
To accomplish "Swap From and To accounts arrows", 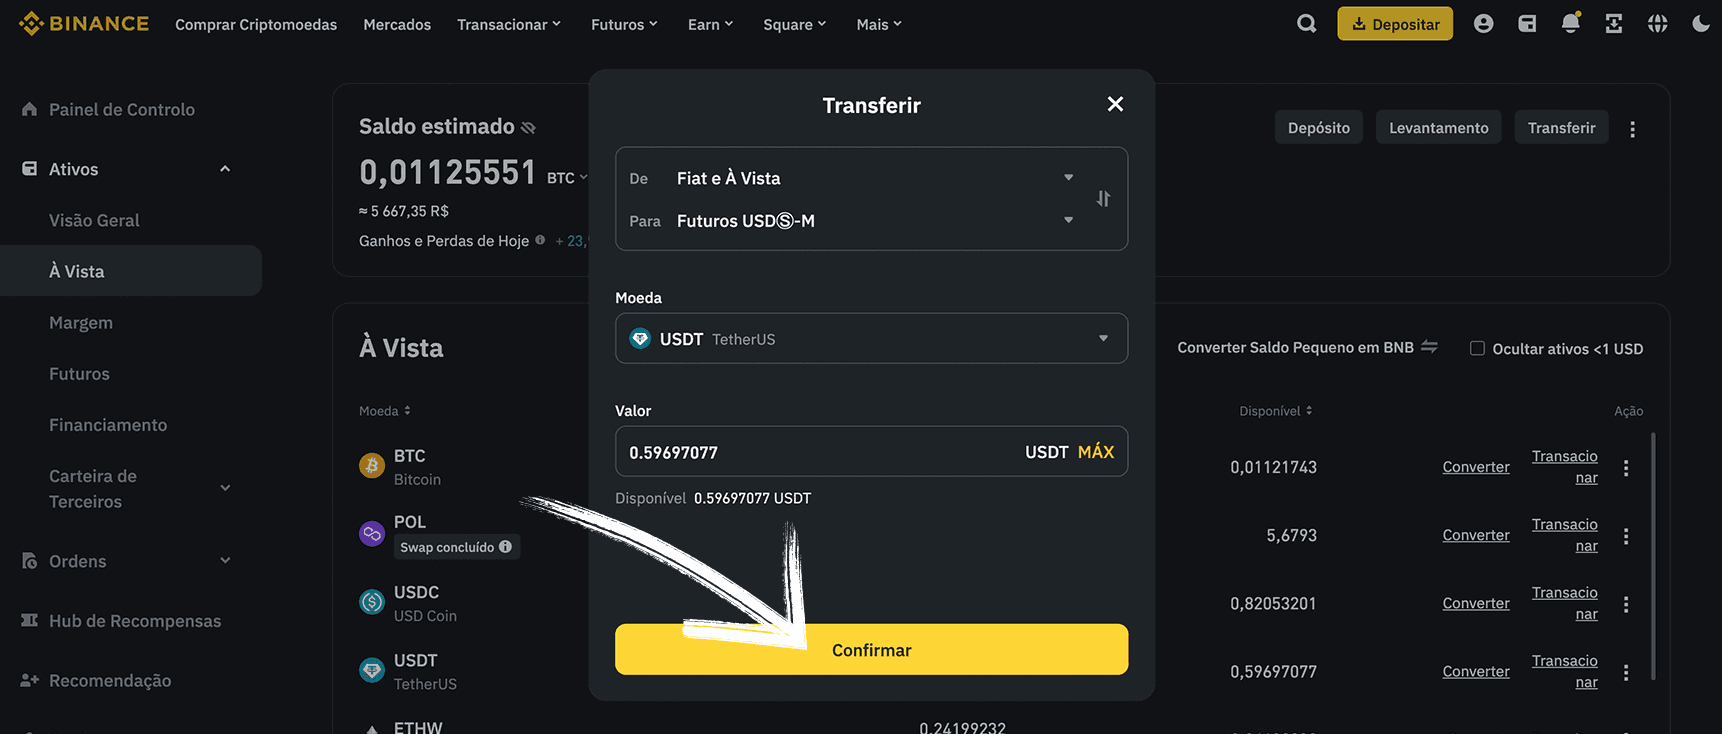I will [x=1103, y=198].
